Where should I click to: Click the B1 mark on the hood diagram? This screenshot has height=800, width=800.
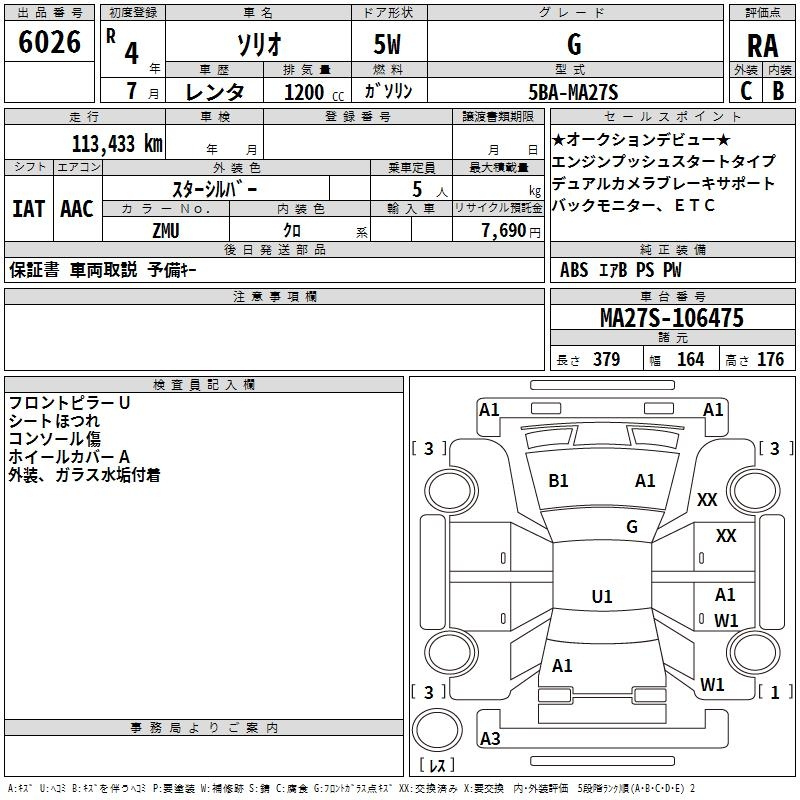click(558, 481)
